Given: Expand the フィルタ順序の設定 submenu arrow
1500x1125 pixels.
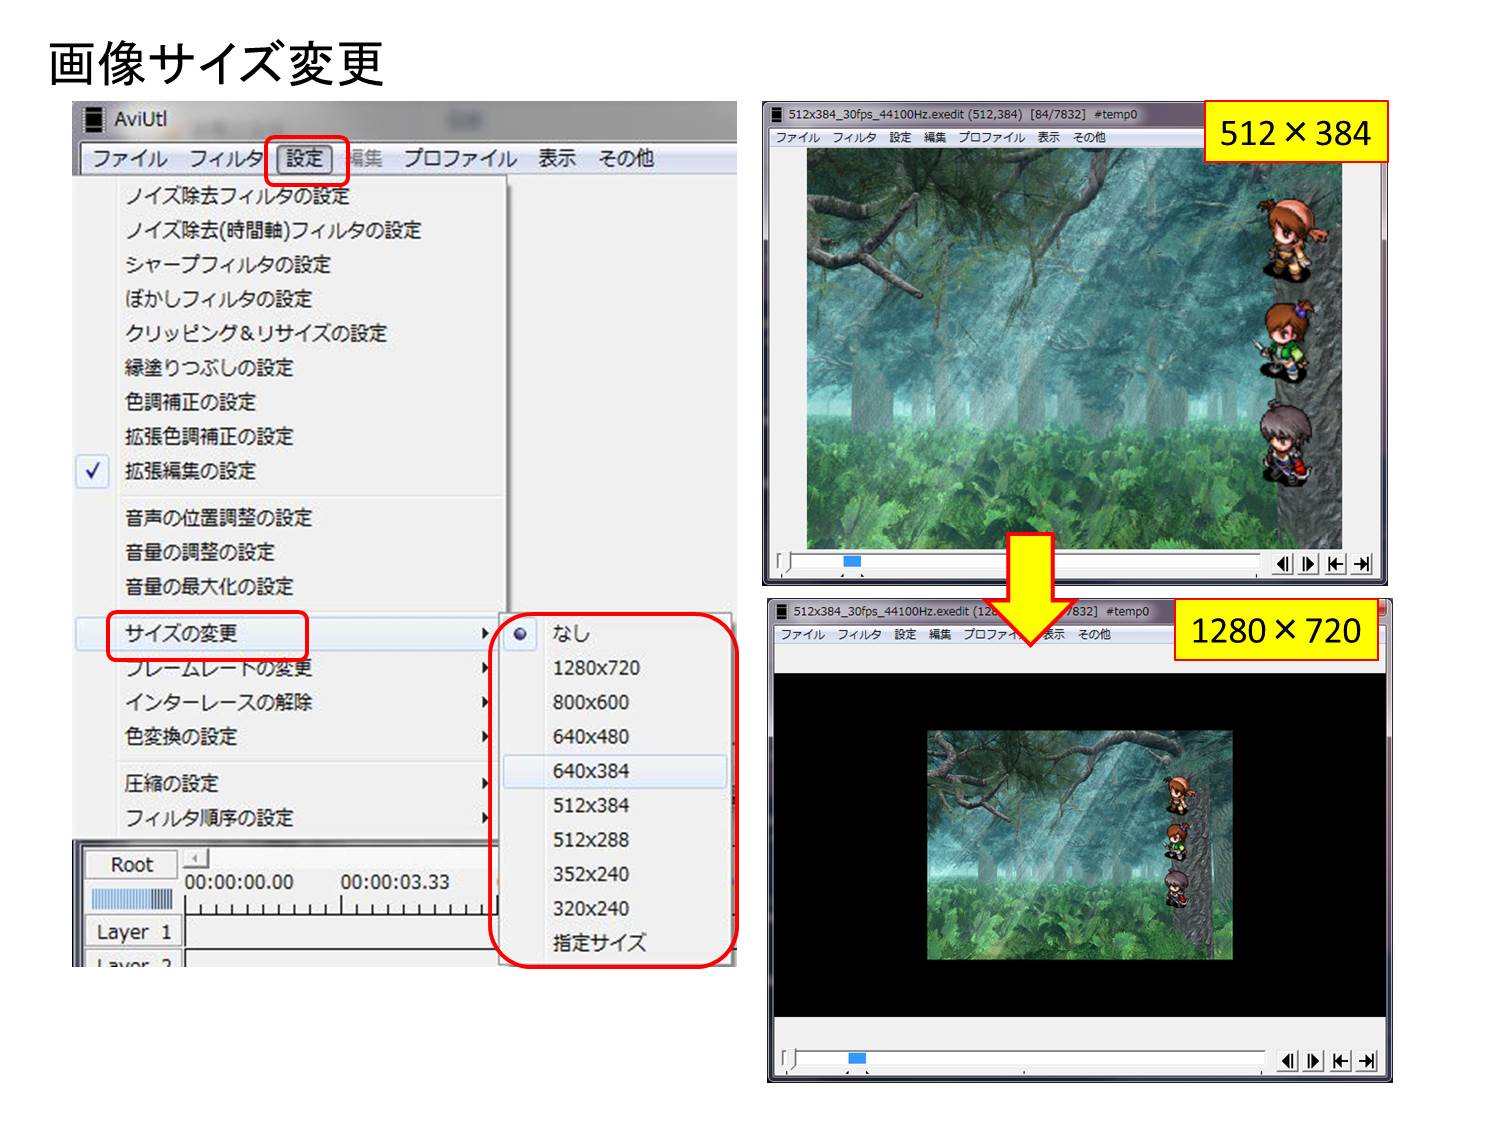Looking at the screenshot, I should click(x=484, y=817).
